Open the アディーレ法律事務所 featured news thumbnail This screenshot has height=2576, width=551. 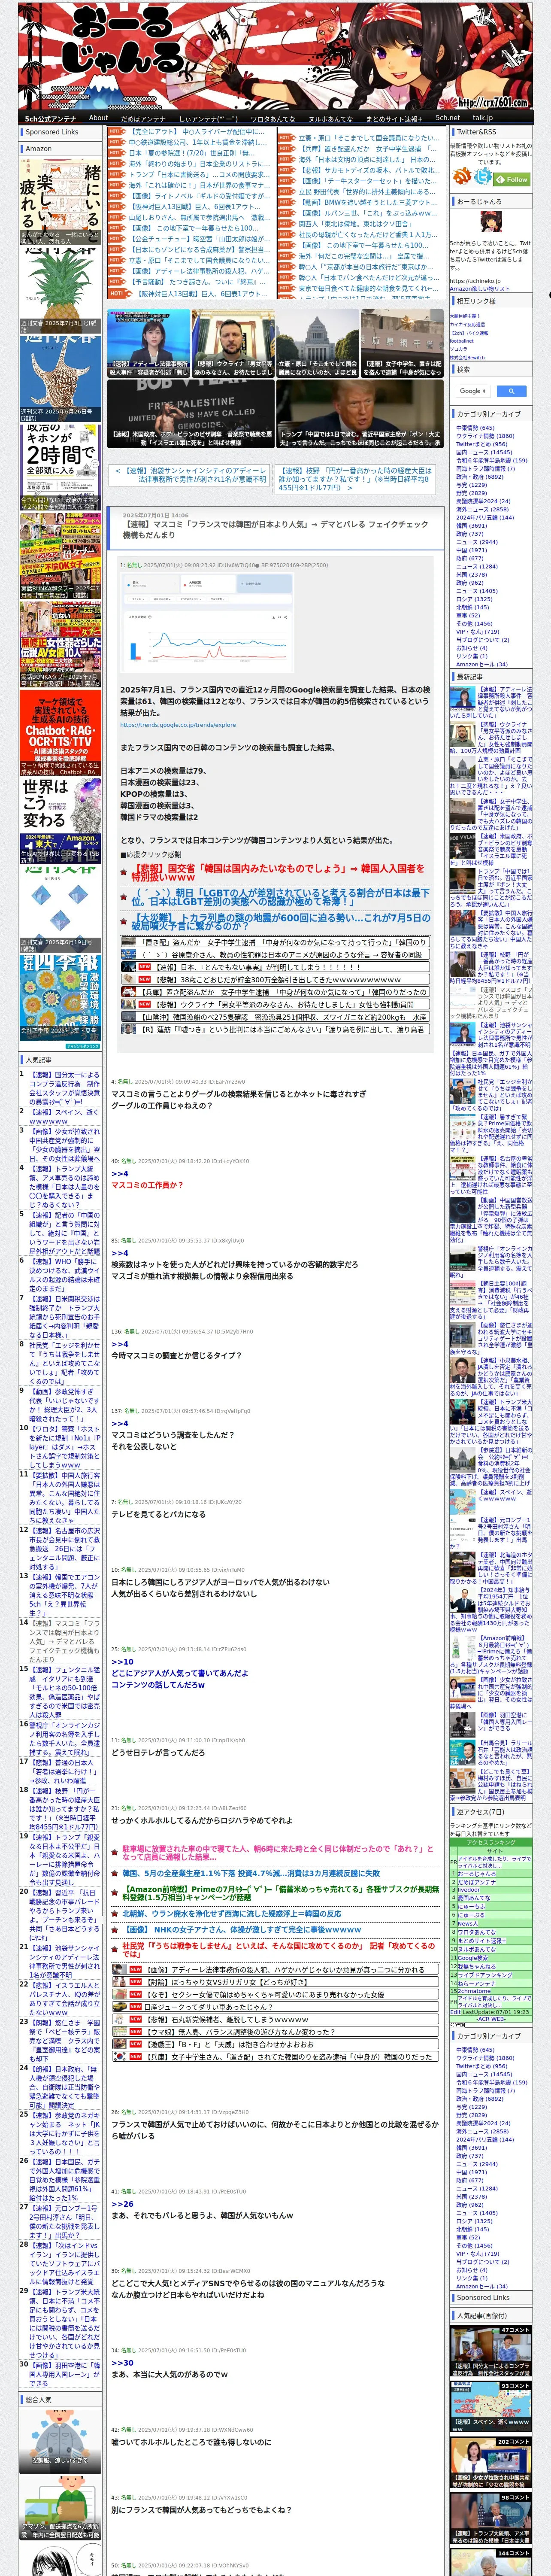(x=149, y=343)
